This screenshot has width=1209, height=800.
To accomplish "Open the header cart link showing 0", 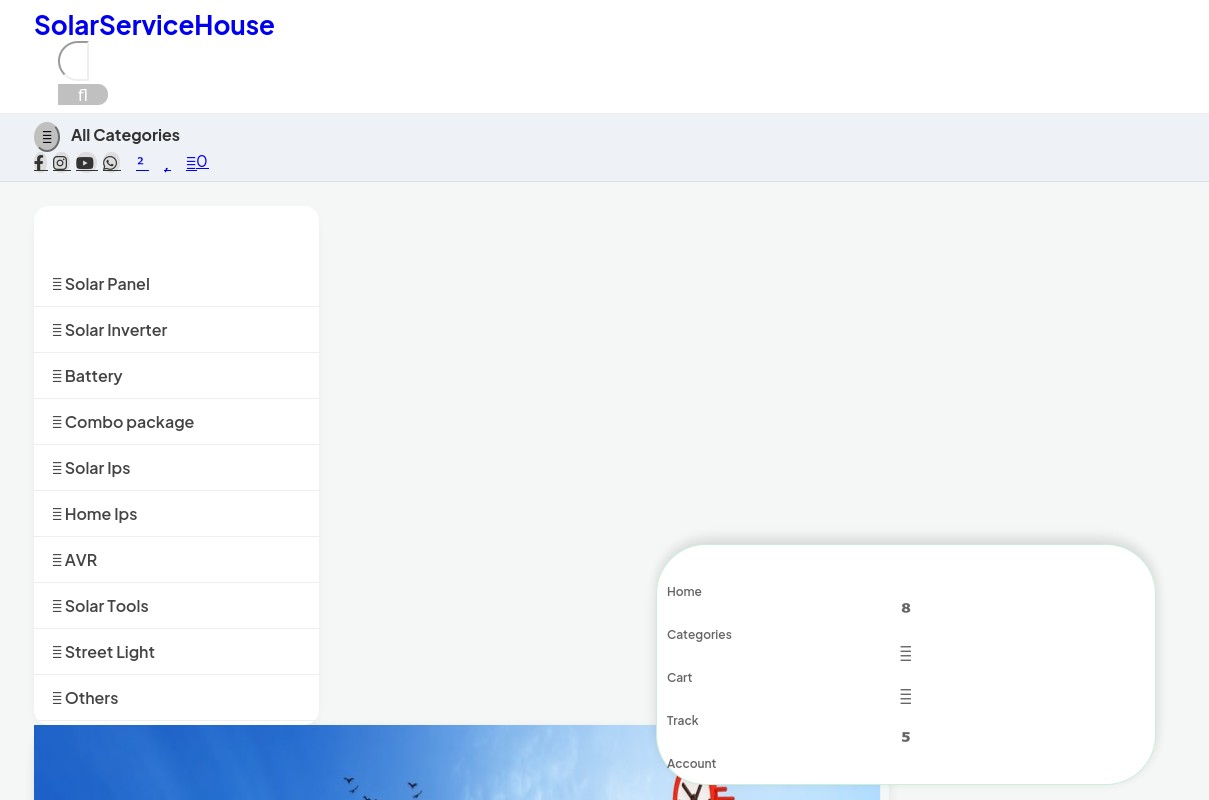I will (197, 162).
